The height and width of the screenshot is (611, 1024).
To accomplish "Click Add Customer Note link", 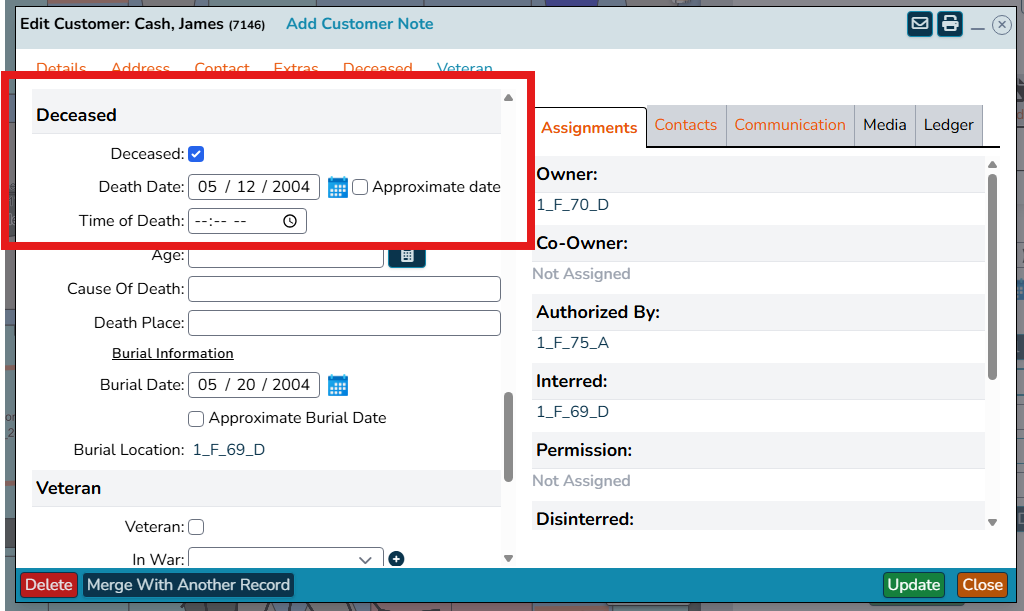I will [x=360, y=24].
